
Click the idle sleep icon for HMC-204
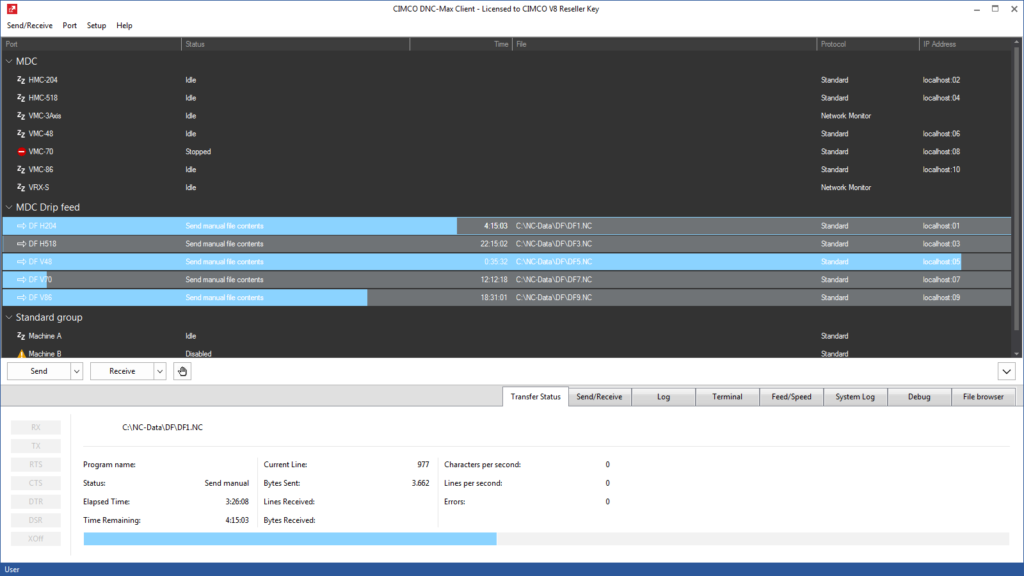[x=21, y=80]
